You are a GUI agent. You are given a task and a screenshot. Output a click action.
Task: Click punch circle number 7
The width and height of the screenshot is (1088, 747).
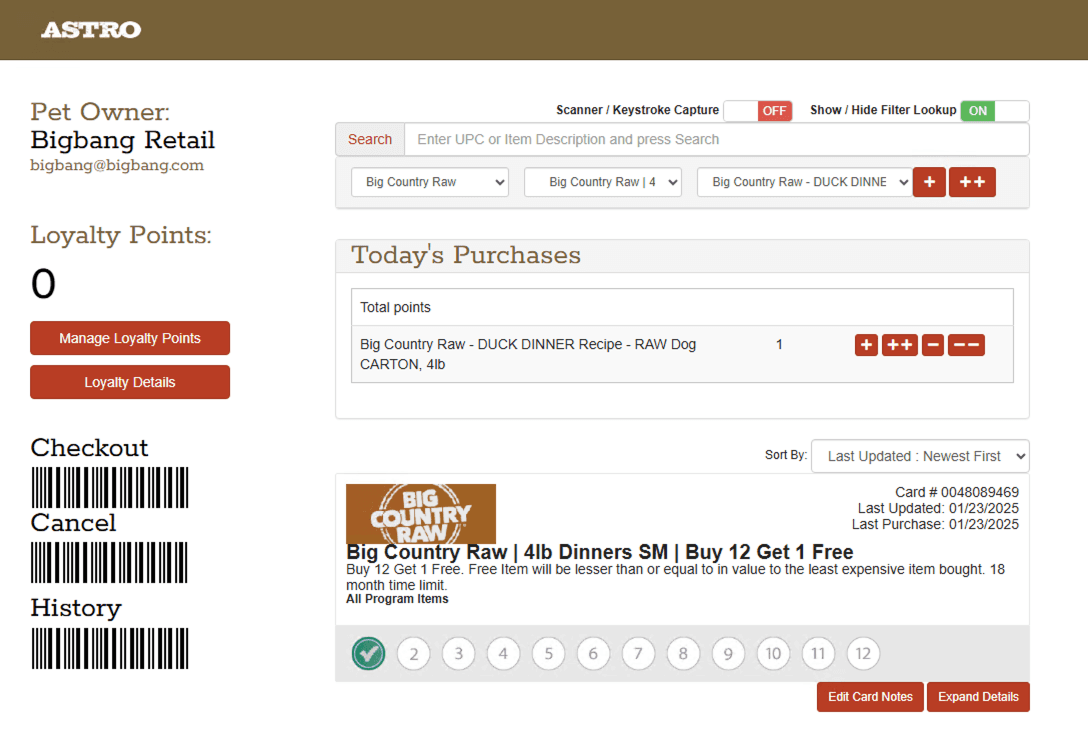tap(638, 653)
